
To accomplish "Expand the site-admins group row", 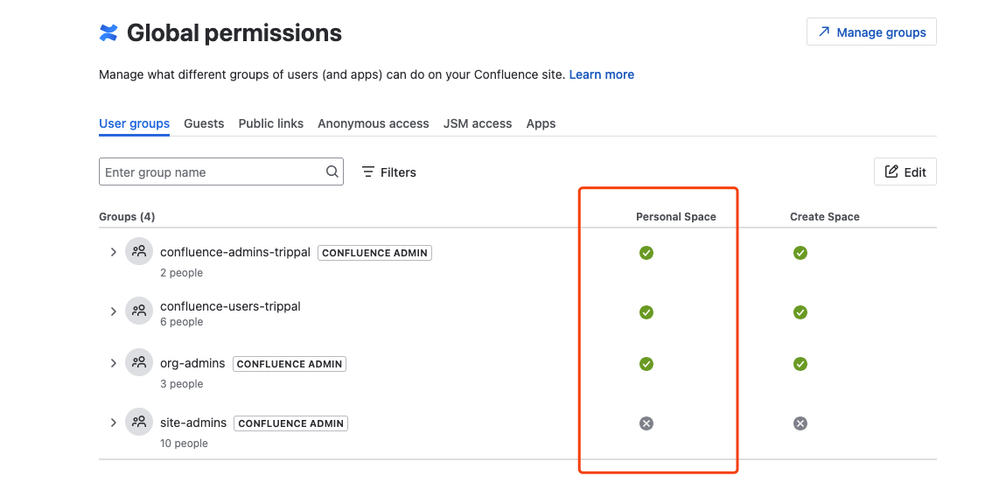I will (x=113, y=422).
